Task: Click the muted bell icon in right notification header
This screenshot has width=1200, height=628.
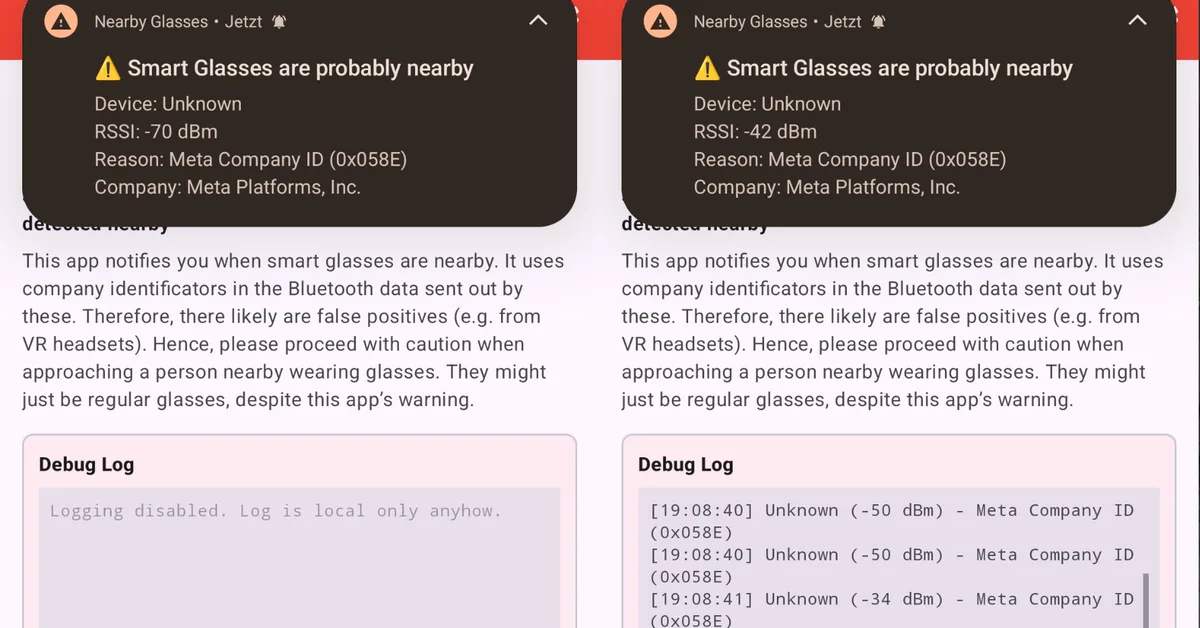Action: (x=876, y=20)
